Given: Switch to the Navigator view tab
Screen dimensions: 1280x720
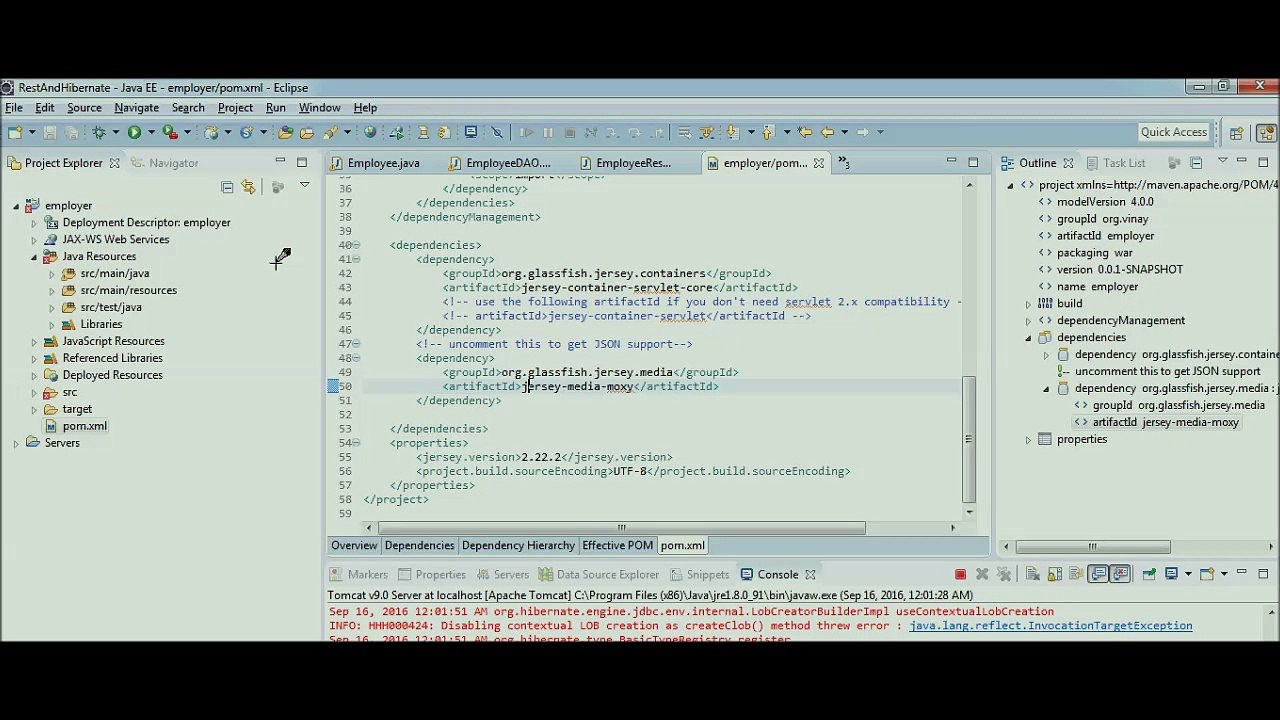Looking at the screenshot, I should (164, 163).
